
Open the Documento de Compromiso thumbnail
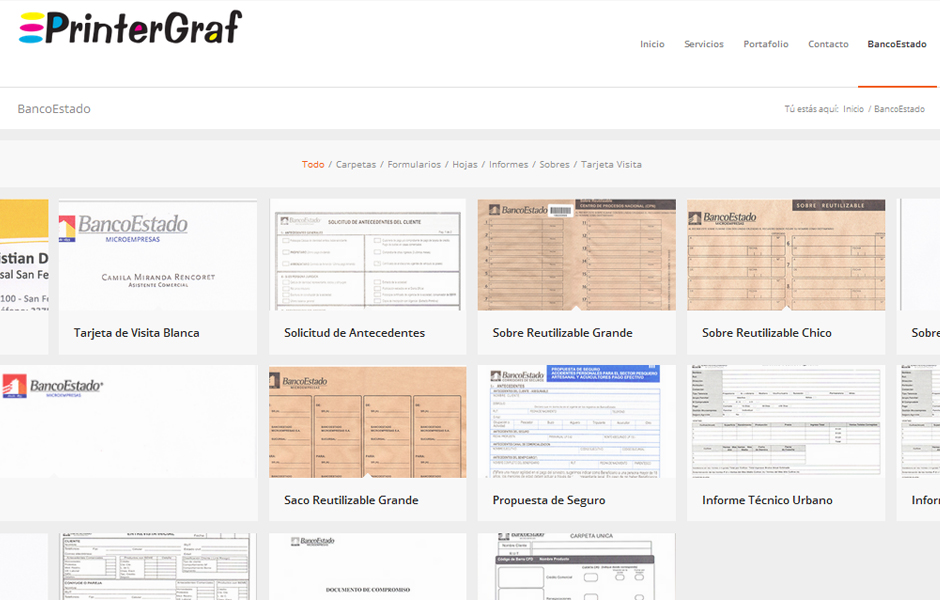(367, 566)
